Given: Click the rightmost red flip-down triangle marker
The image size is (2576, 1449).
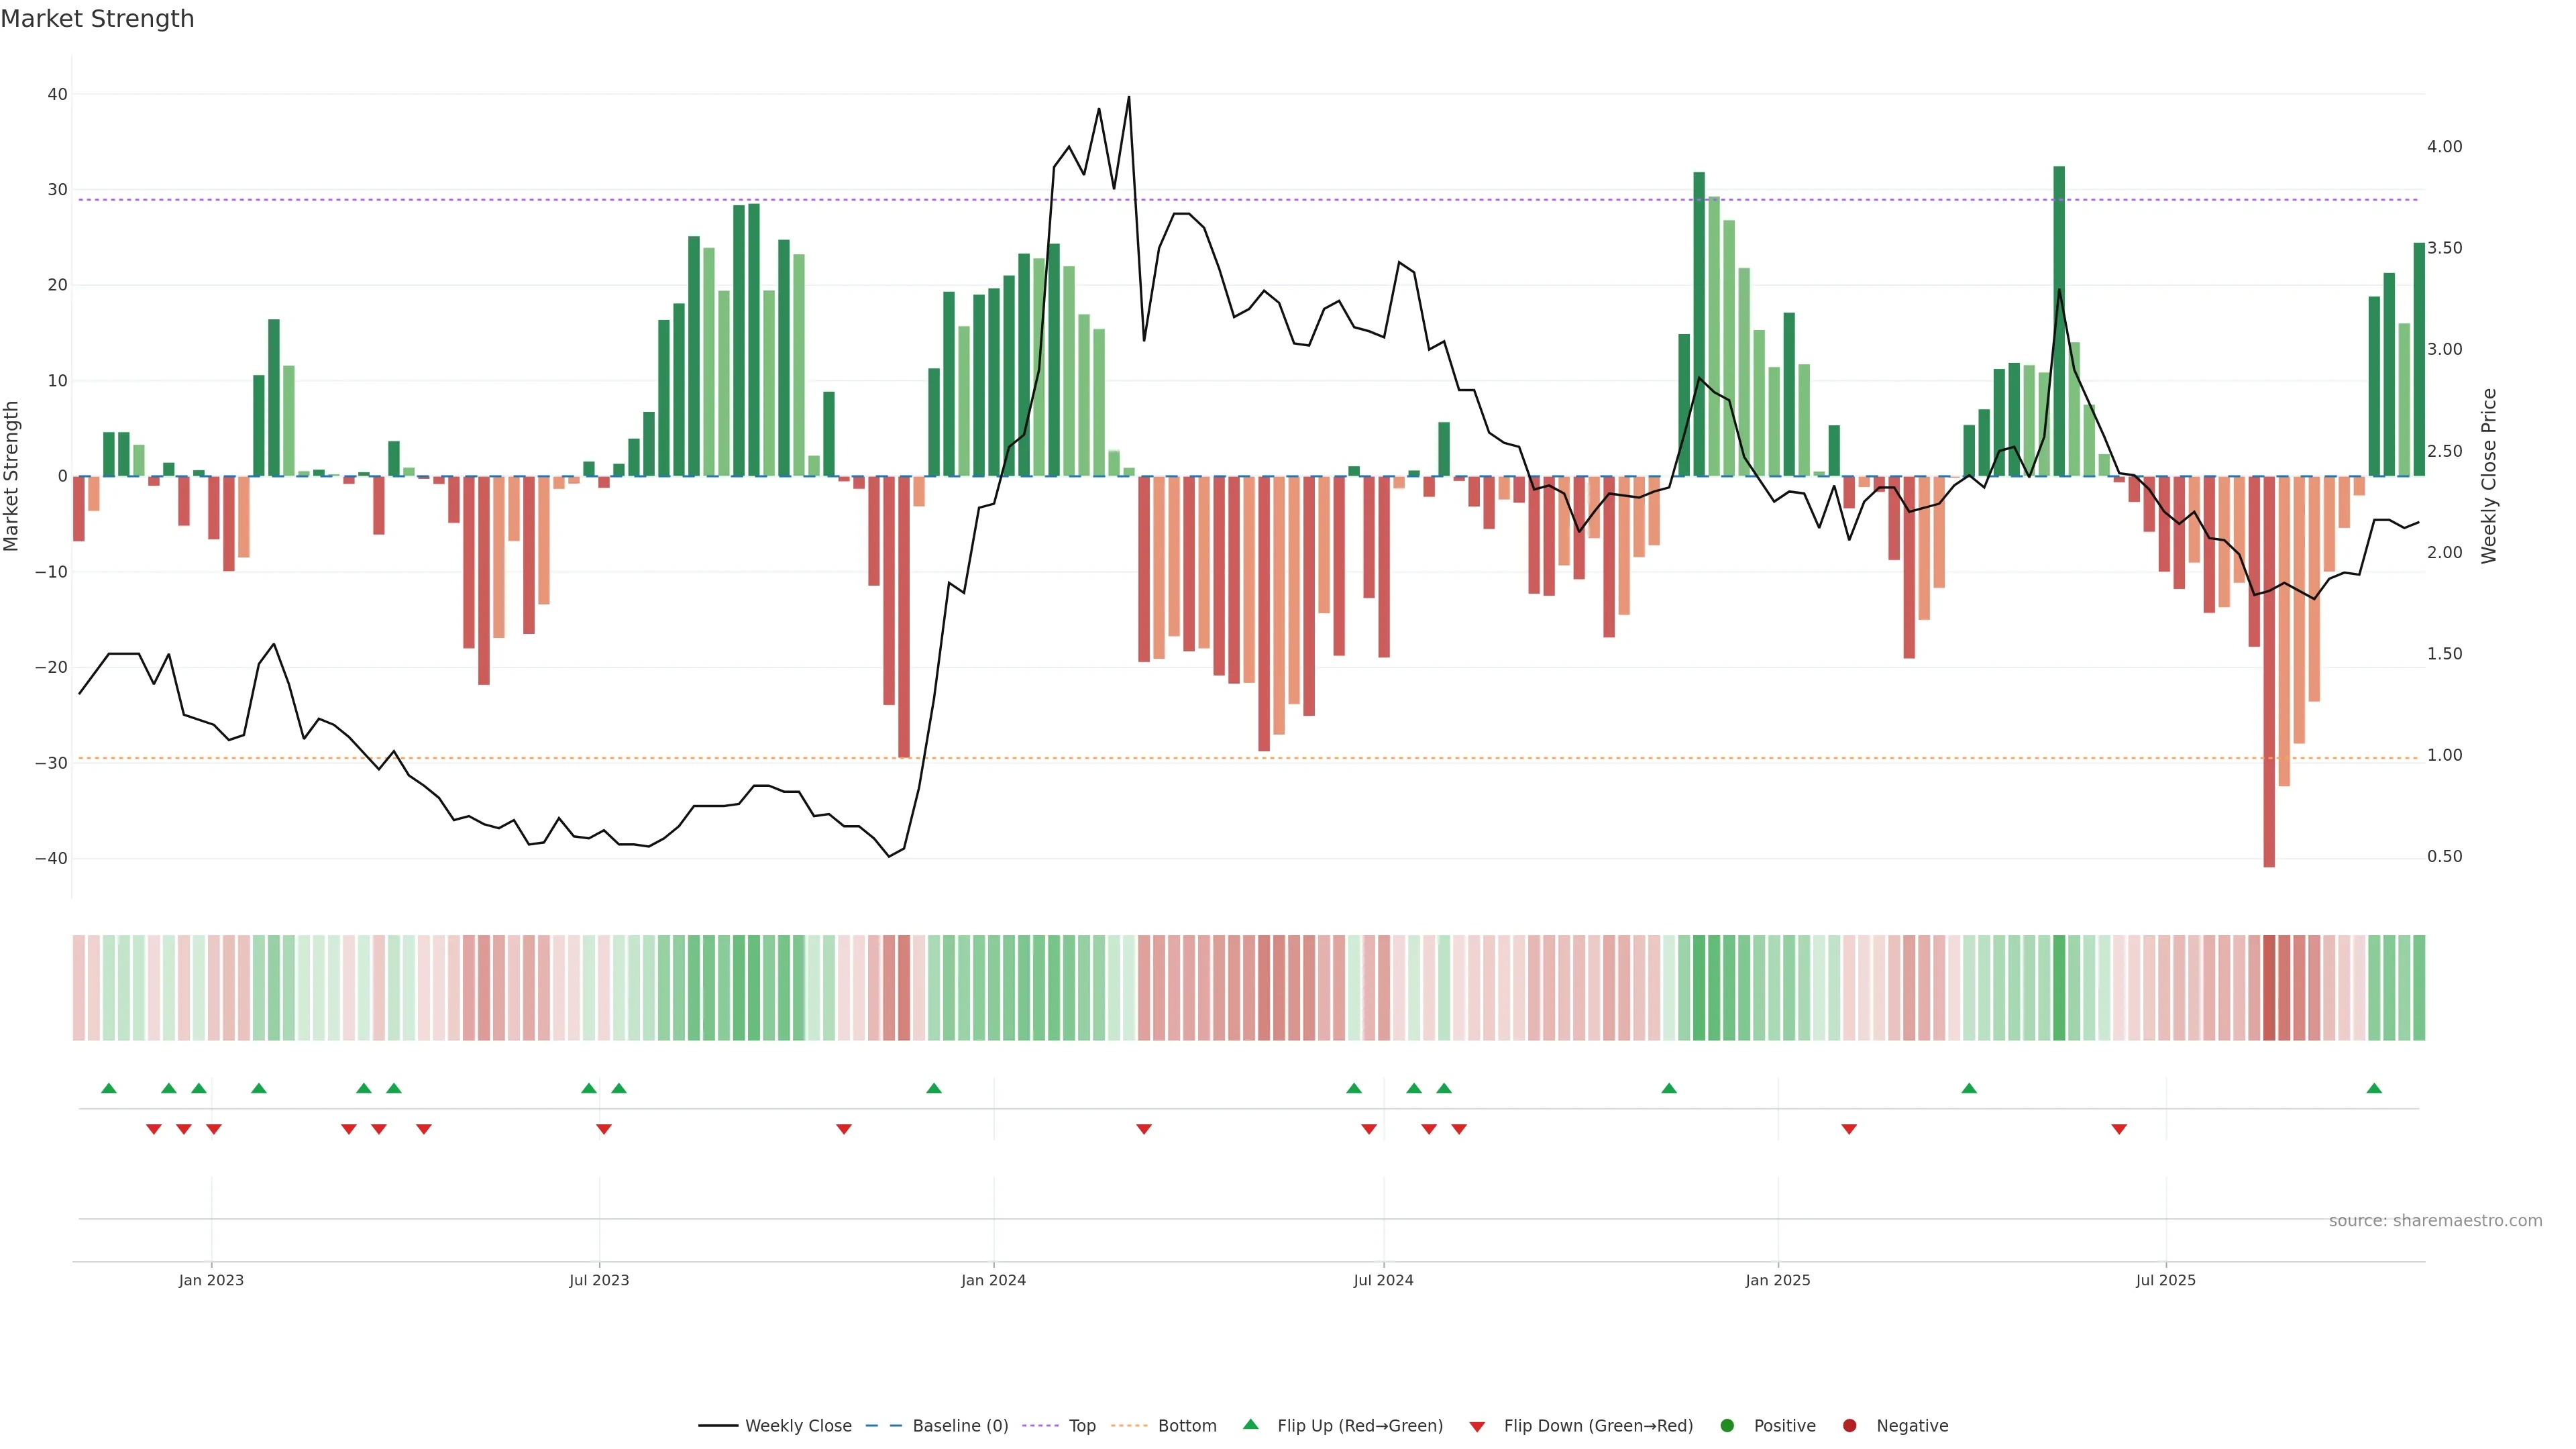Looking at the screenshot, I should tap(2119, 1129).
